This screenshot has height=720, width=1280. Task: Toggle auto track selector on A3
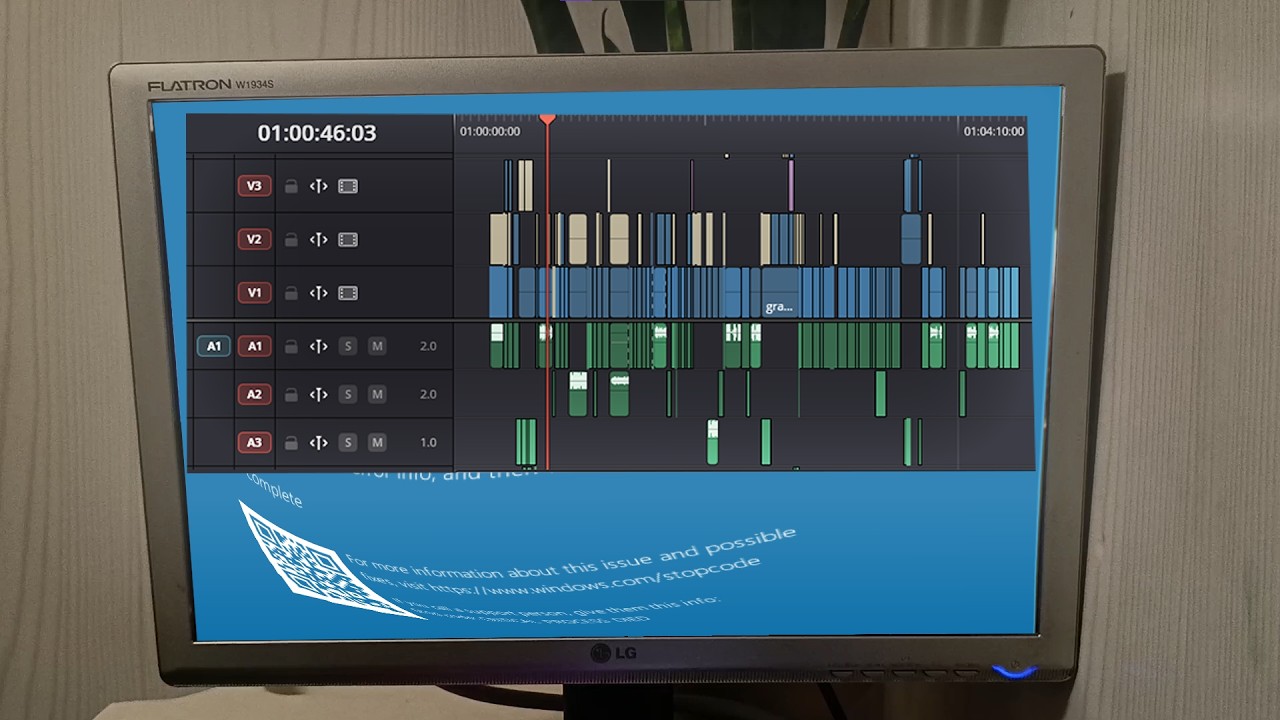[x=319, y=442]
